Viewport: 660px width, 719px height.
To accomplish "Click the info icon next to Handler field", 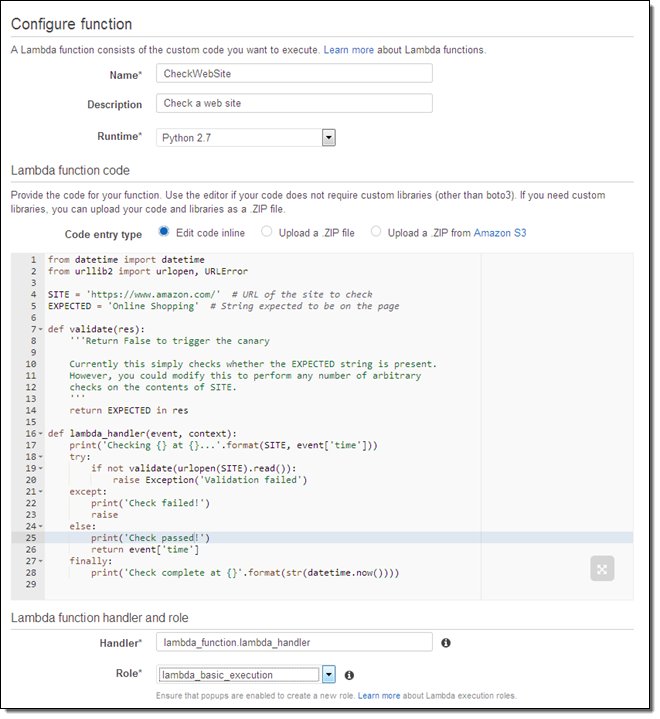I will (445, 643).
